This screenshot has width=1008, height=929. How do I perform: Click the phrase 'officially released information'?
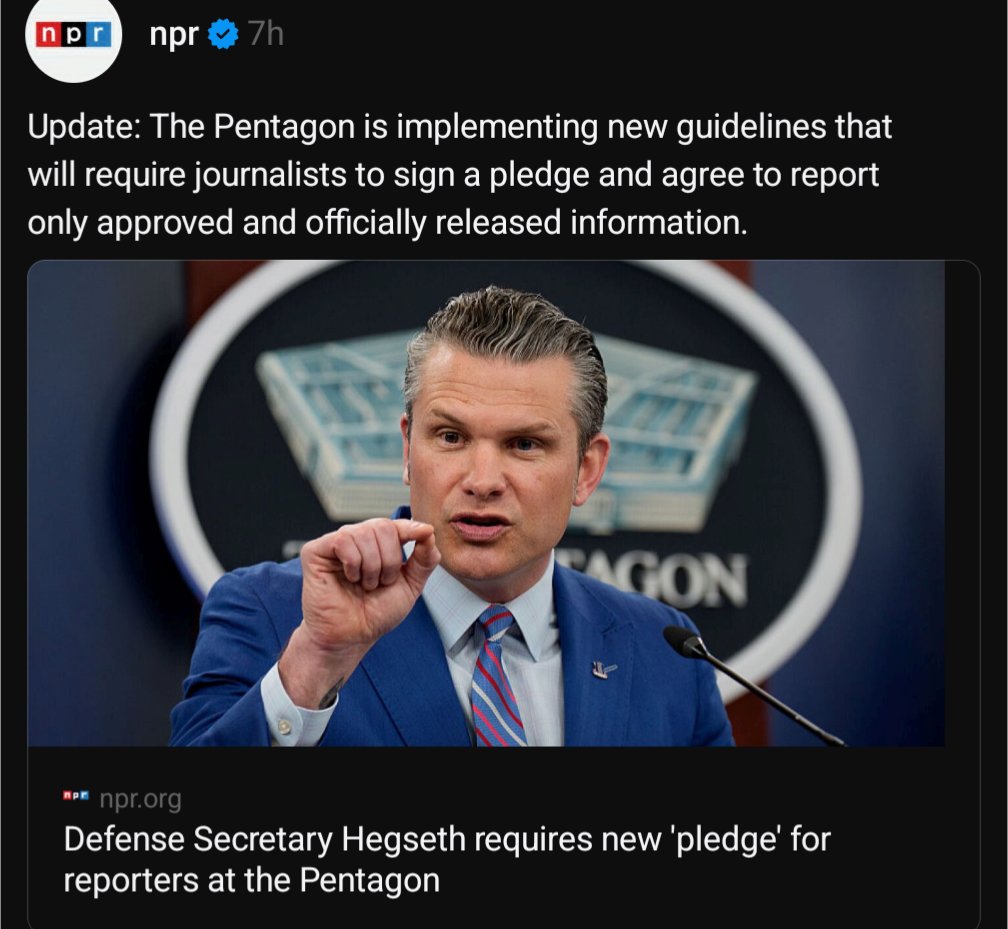point(526,223)
